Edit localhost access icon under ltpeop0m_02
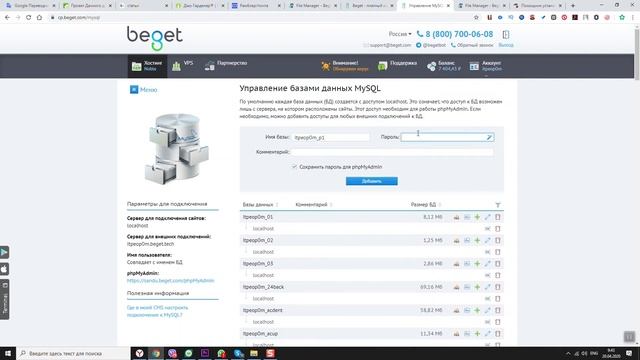 tap(488, 252)
